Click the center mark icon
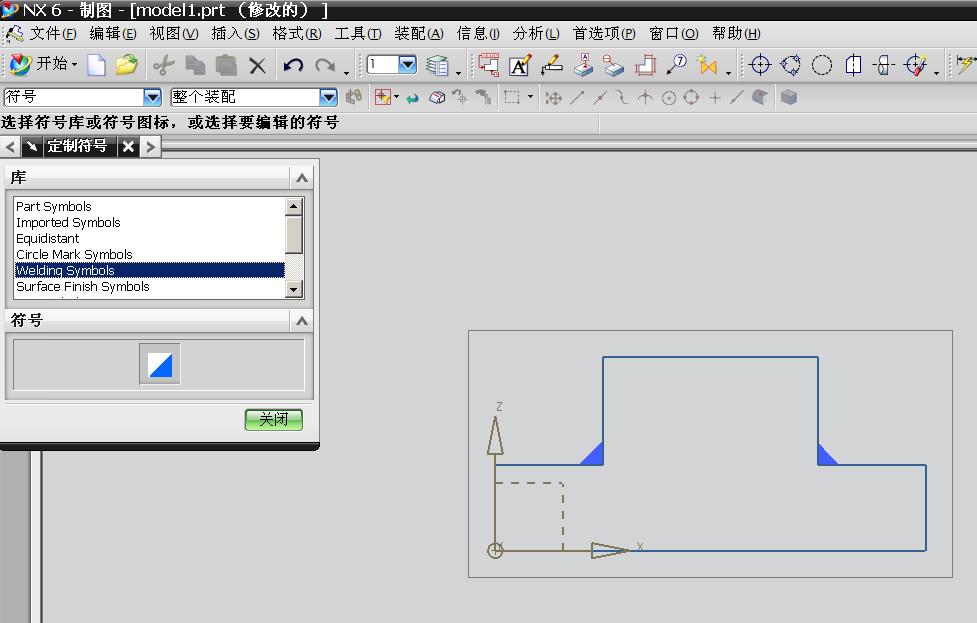 (760, 65)
